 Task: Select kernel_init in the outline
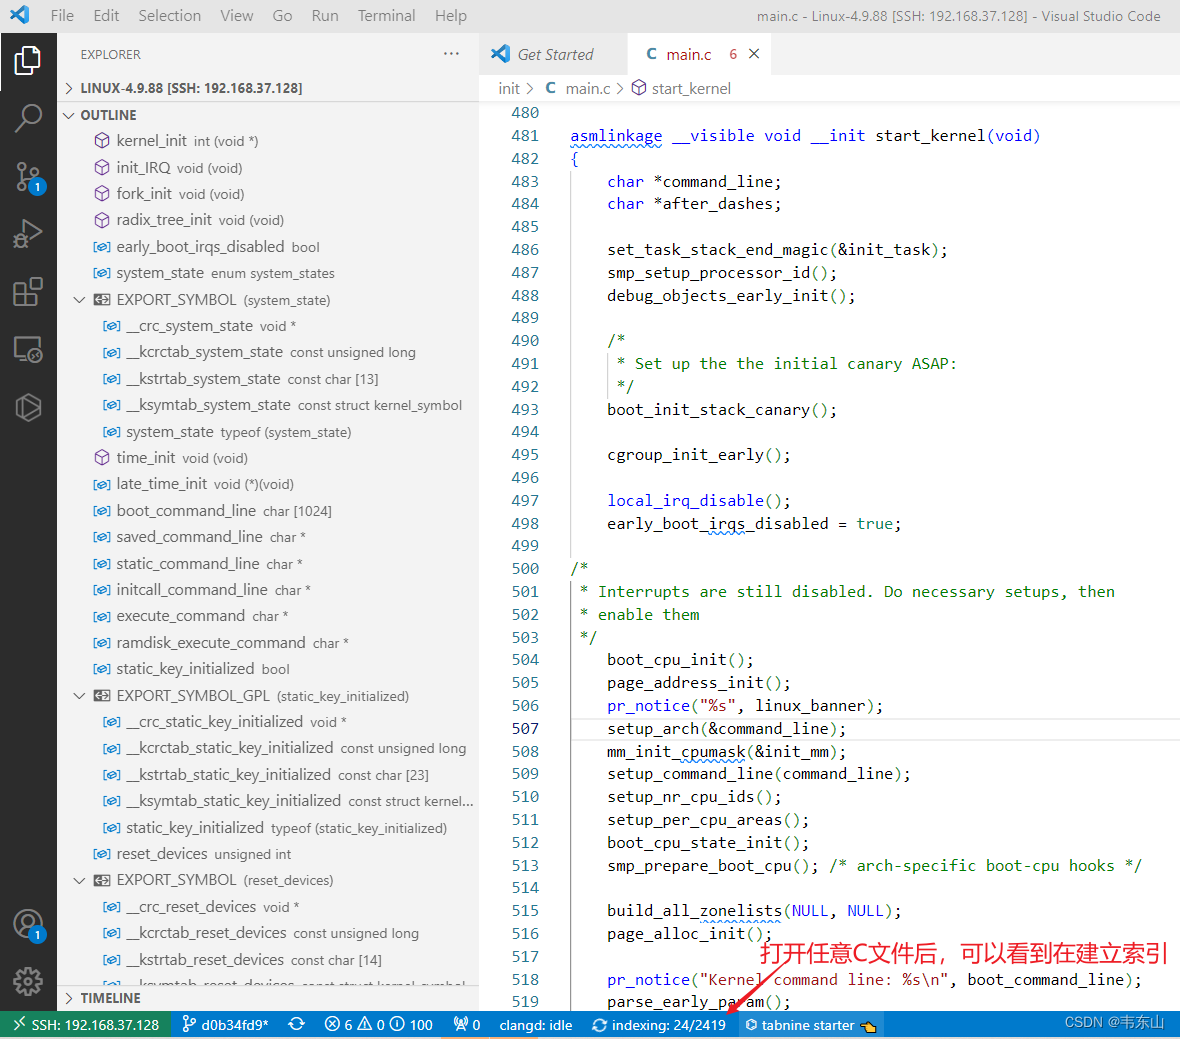[267, 141]
